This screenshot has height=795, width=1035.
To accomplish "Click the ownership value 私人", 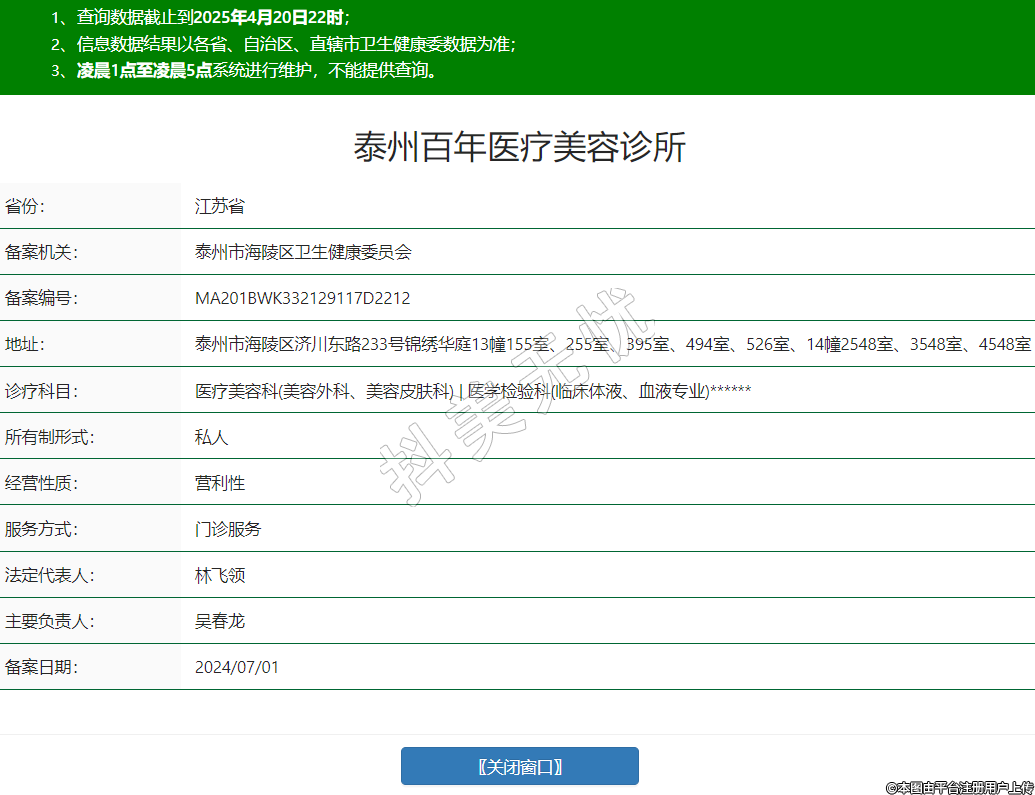I will [x=212, y=437].
